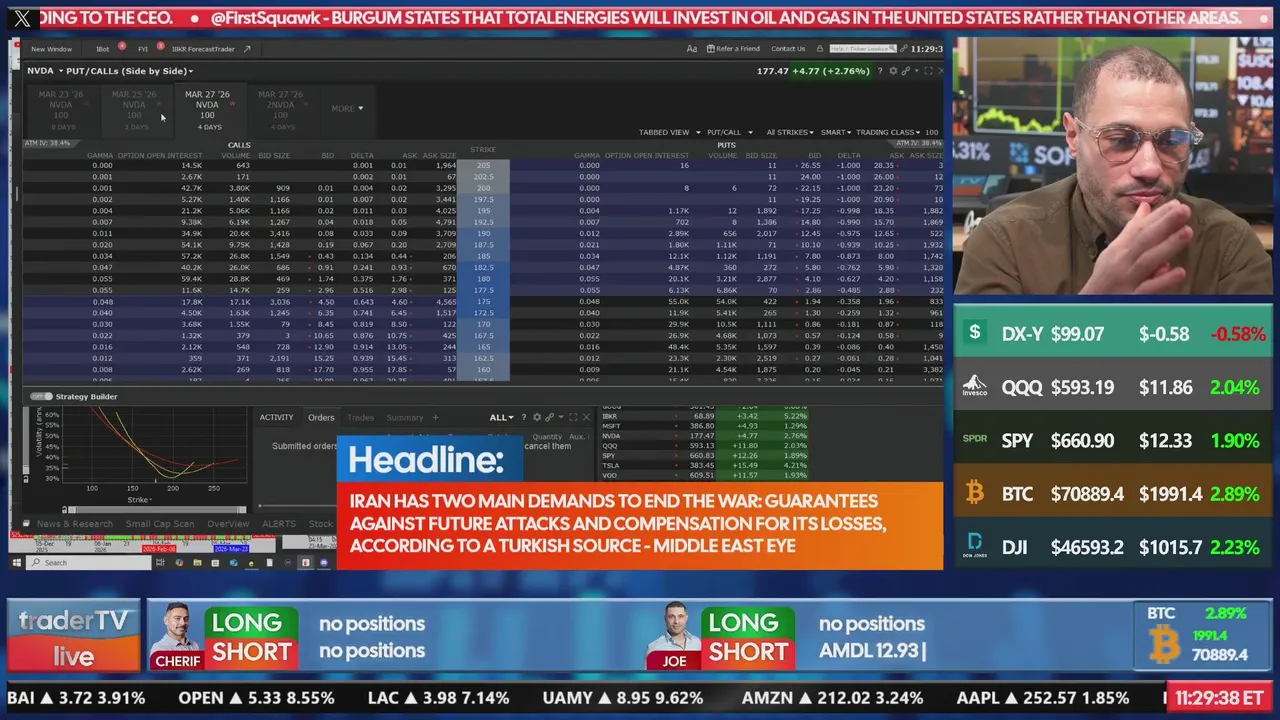
Task: Click the PUTS section header
Action: (x=727, y=145)
